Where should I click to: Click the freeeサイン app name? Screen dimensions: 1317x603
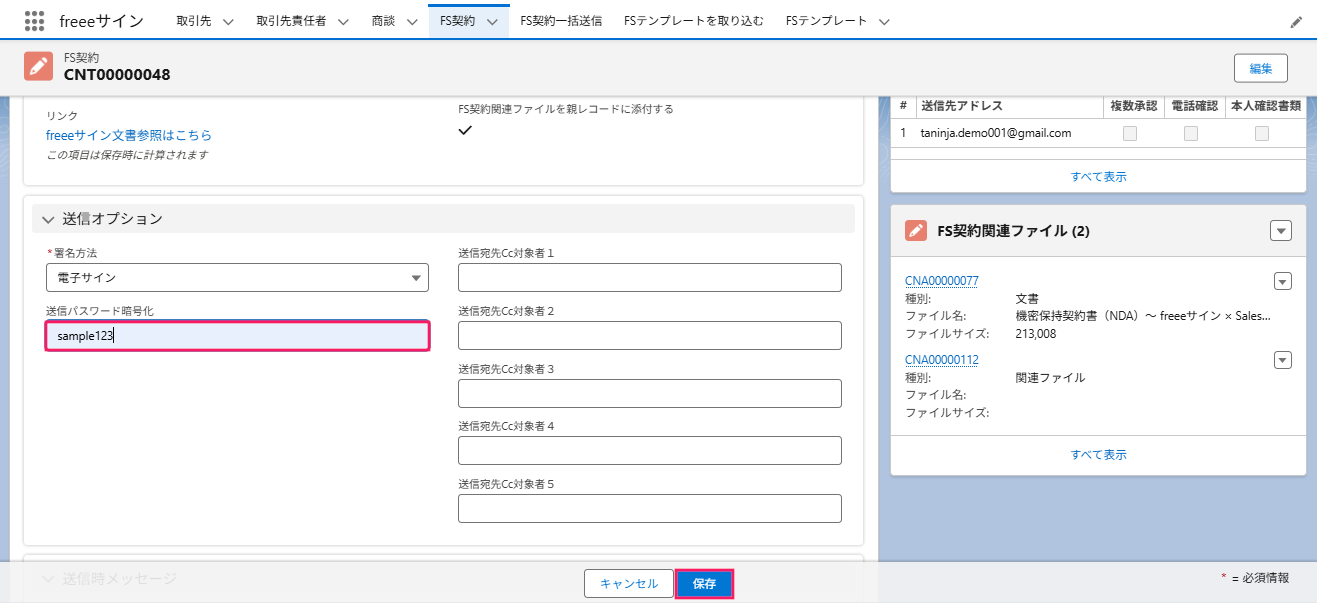point(101,21)
